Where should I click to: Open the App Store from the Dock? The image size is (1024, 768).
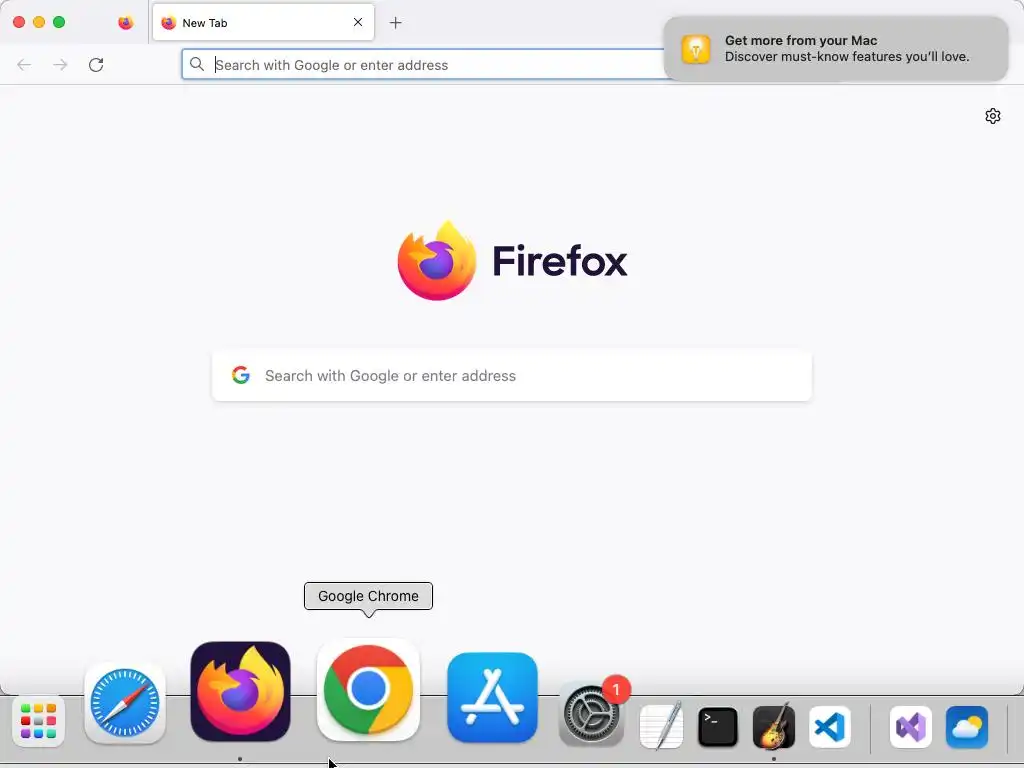(x=492, y=697)
